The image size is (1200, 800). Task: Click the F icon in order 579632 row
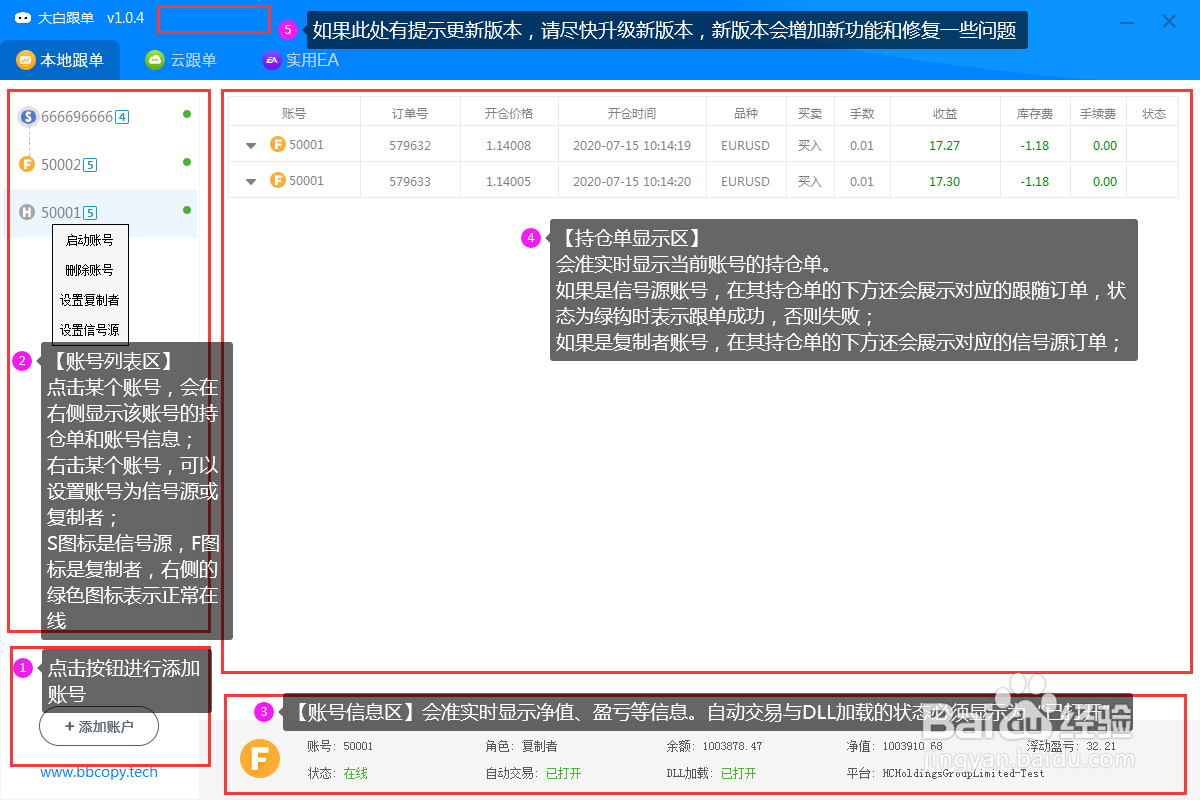click(278, 145)
